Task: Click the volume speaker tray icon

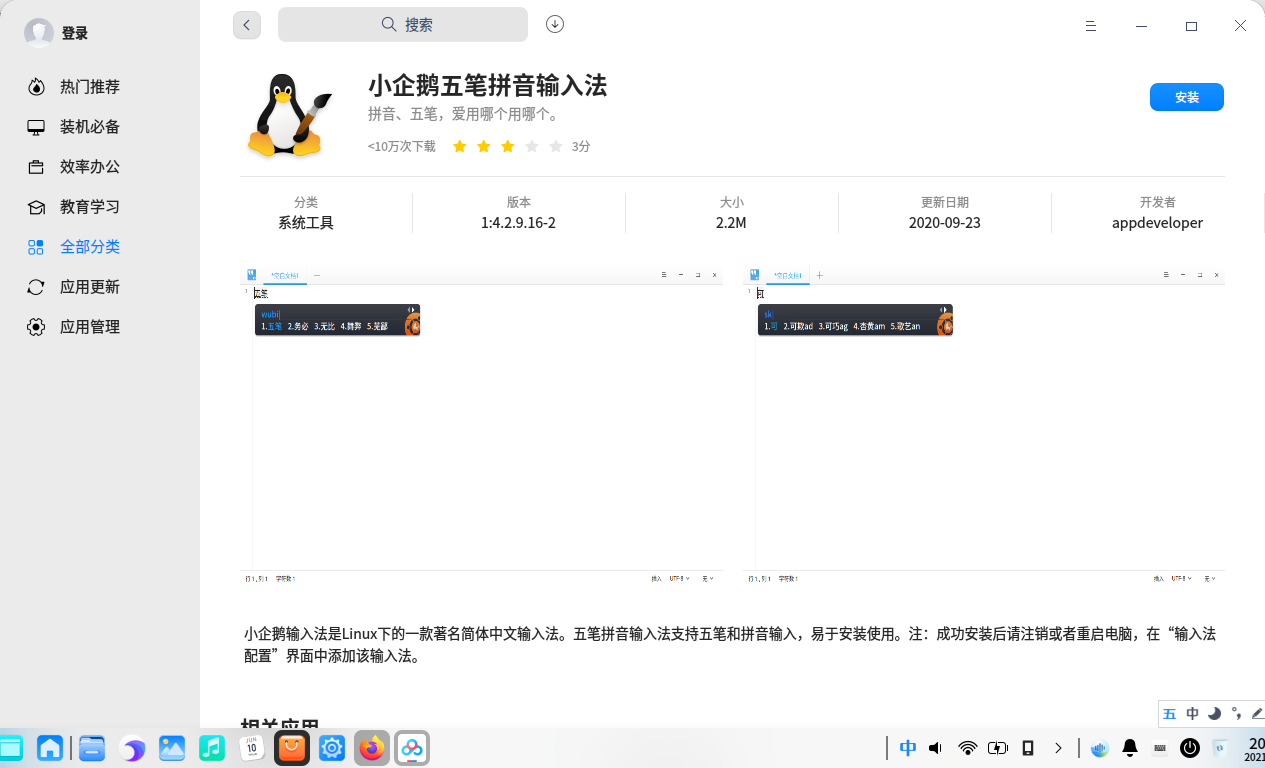Action: tap(936, 748)
